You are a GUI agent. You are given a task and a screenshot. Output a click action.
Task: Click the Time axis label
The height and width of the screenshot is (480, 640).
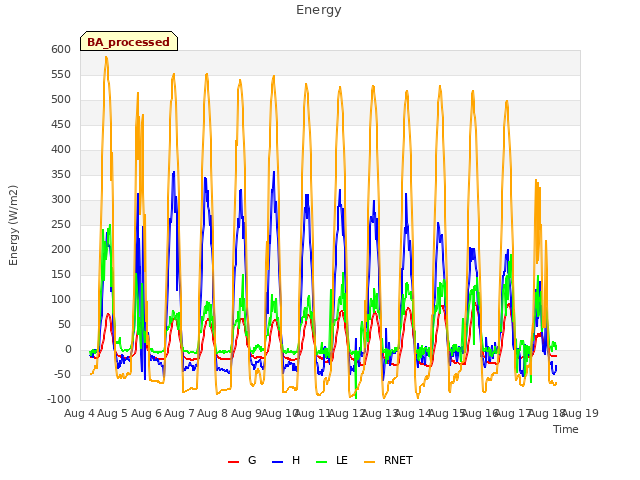[566, 429]
